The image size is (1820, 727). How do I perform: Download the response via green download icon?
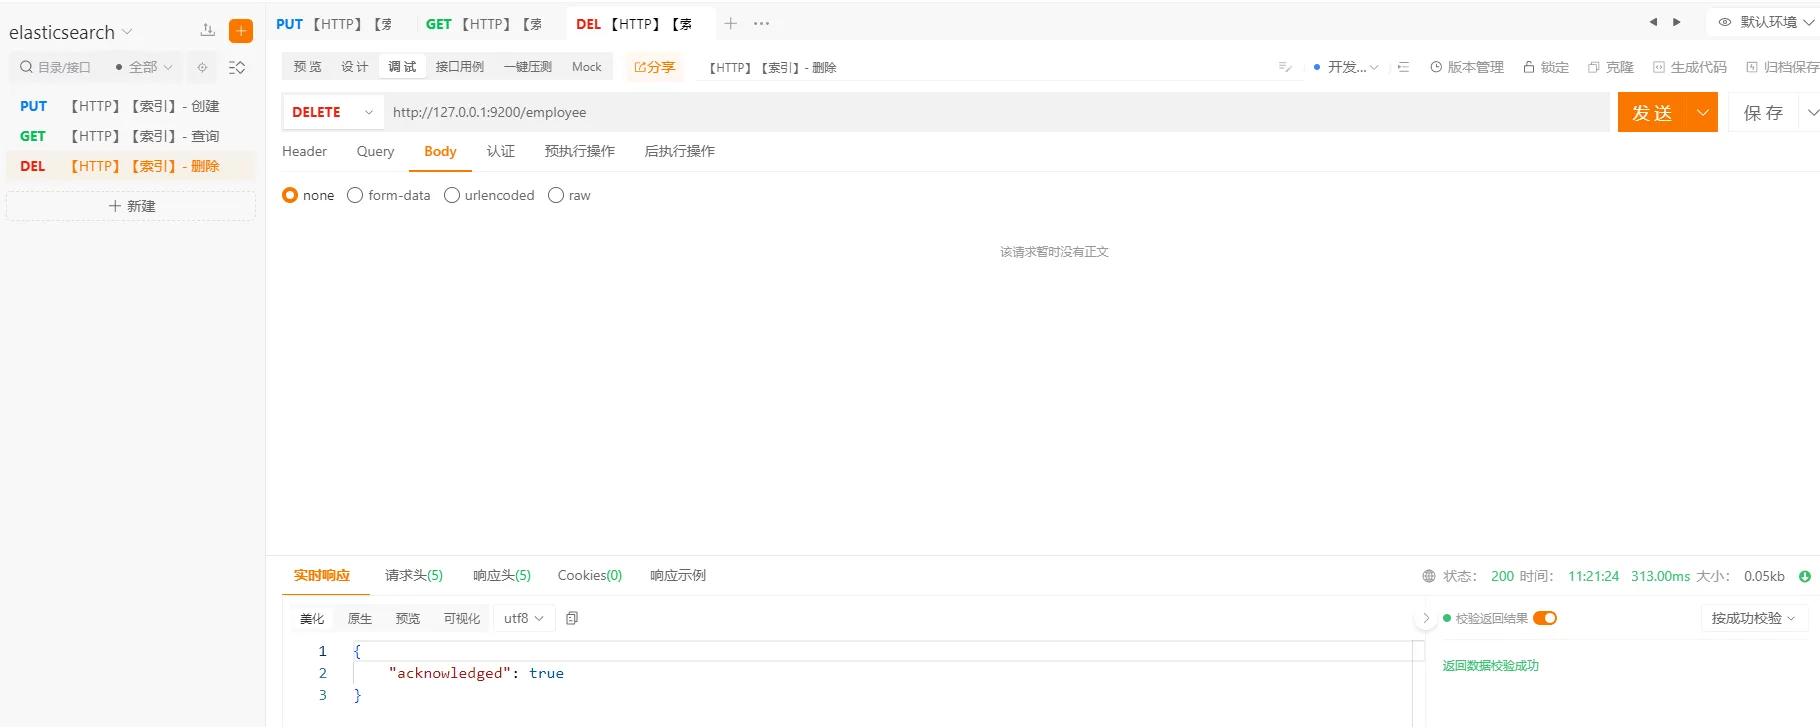1805,576
